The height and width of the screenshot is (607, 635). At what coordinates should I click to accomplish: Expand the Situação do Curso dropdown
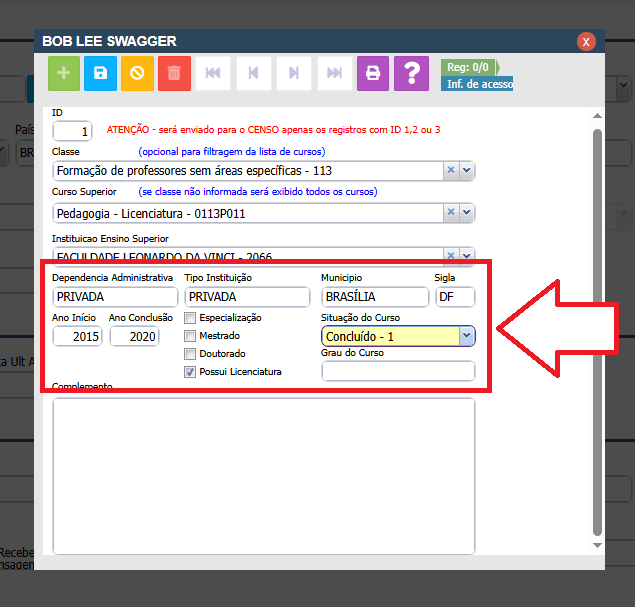(x=466, y=337)
